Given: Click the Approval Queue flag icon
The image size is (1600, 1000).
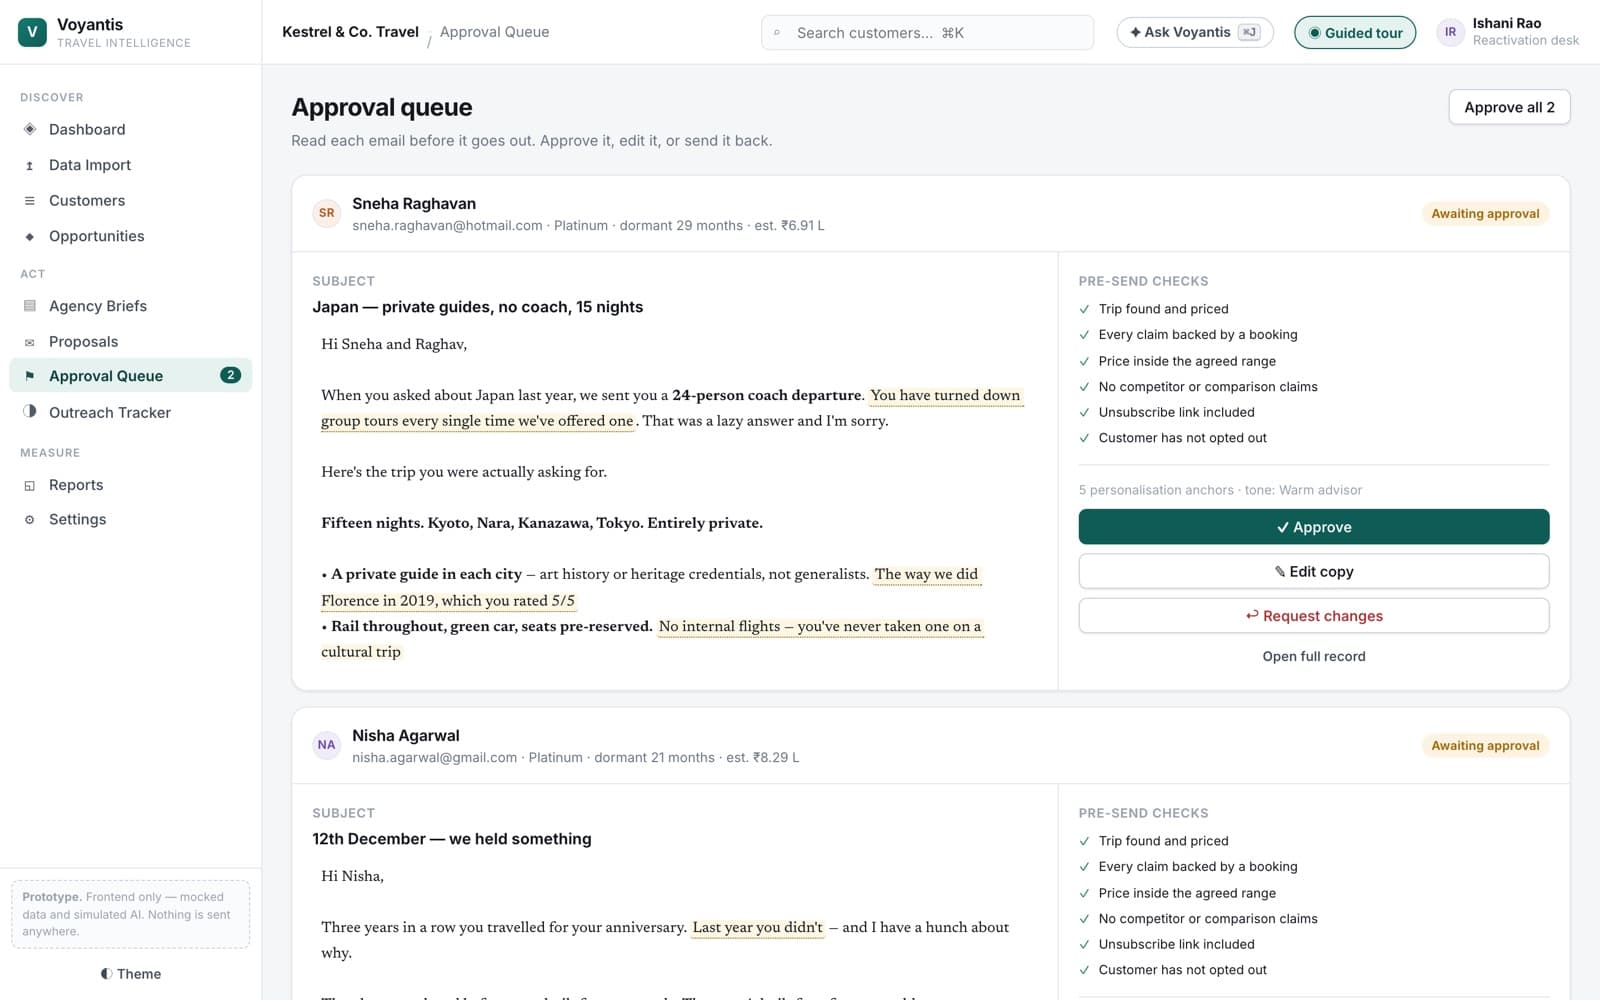Looking at the screenshot, I should [30, 376].
